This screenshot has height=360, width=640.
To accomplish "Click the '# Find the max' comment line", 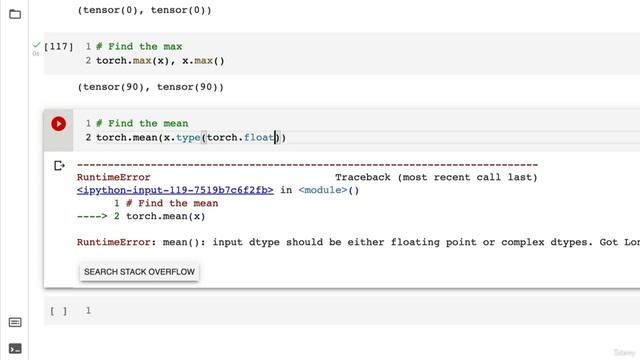I will pos(139,47).
